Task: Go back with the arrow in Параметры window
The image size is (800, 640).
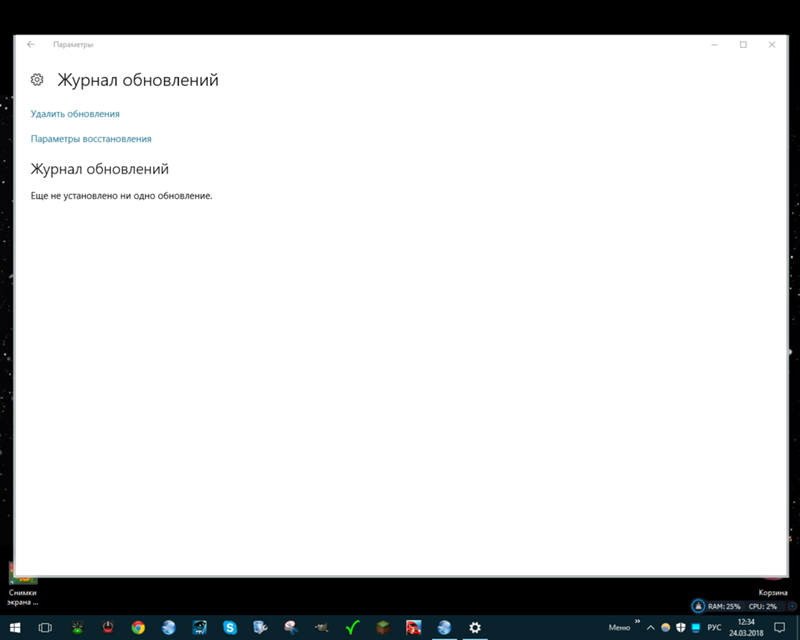Action: click(x=31, y=44)
